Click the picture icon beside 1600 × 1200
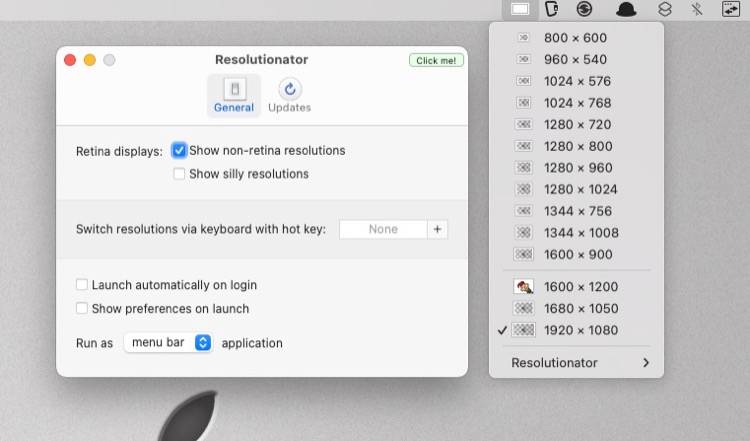 pos(523,287)
